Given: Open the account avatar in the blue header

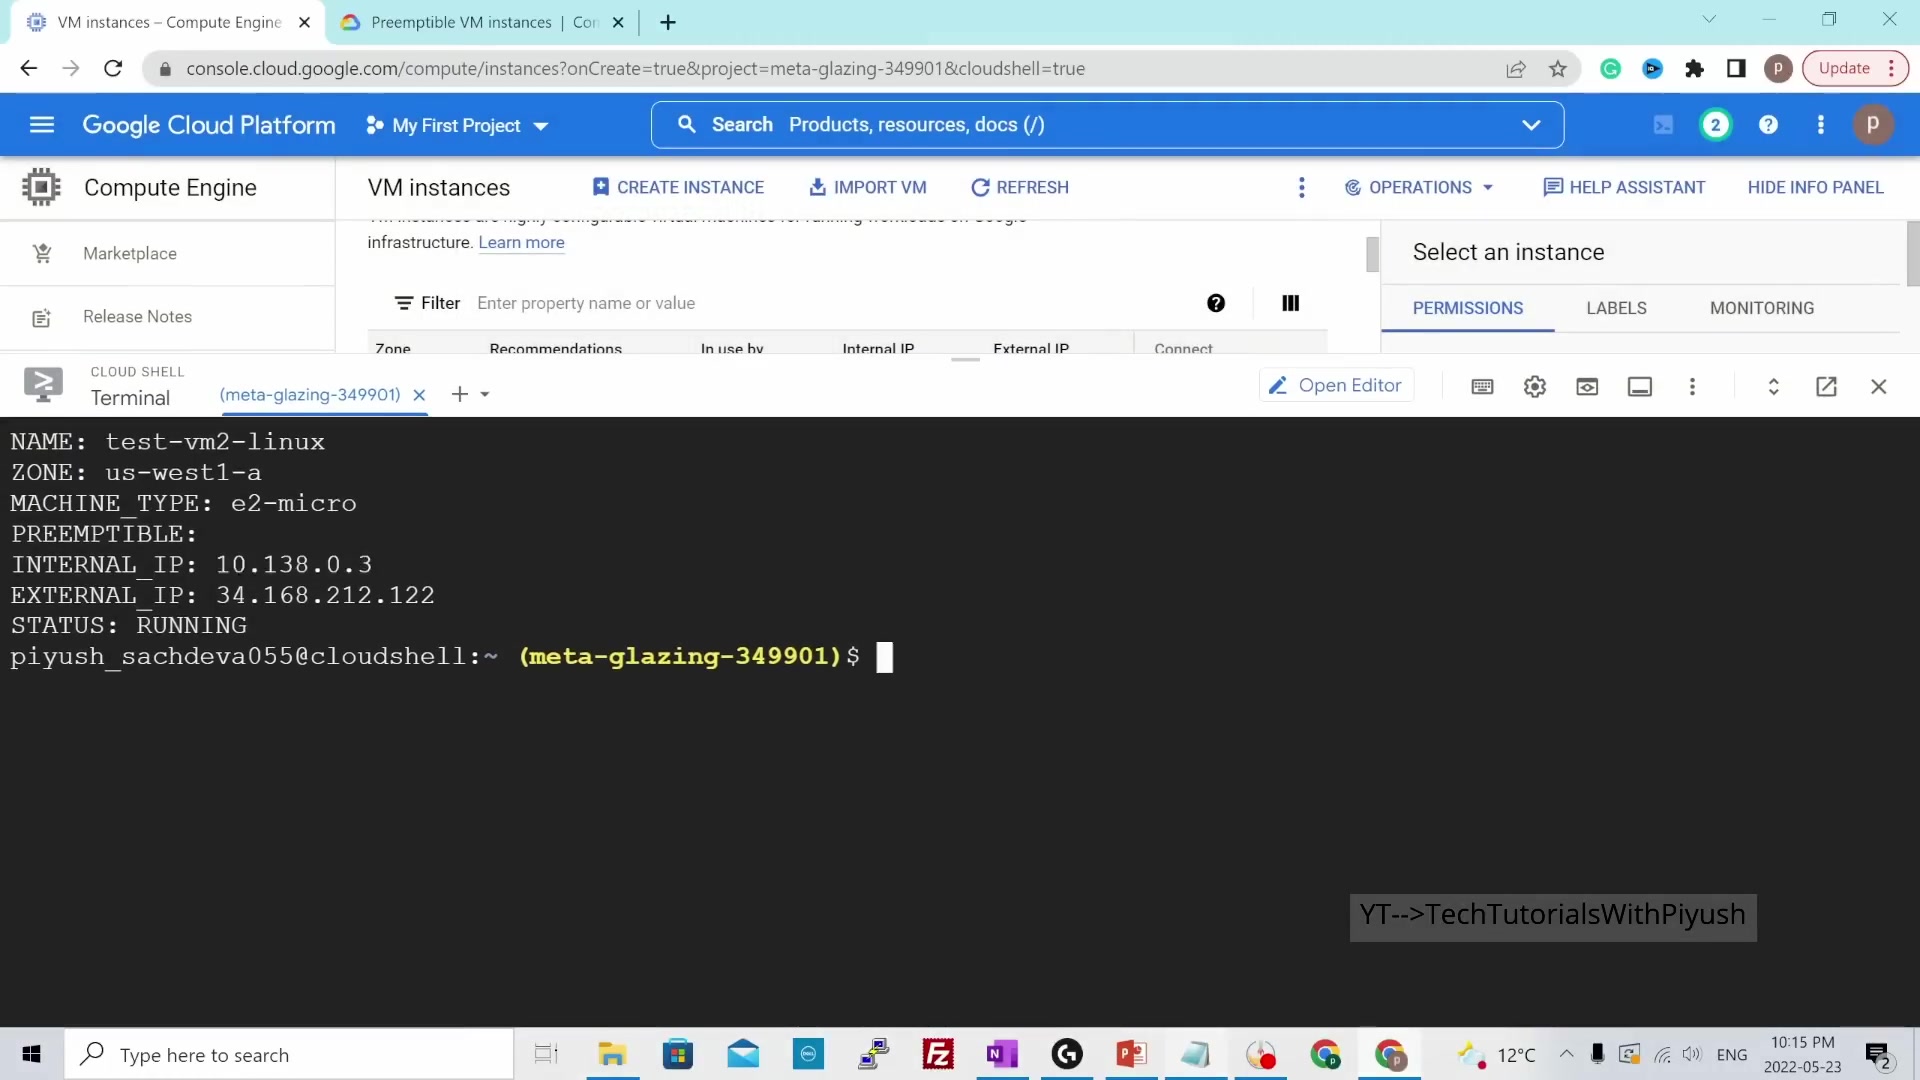Looking at the screenshot, I should tap(1873, 125).
